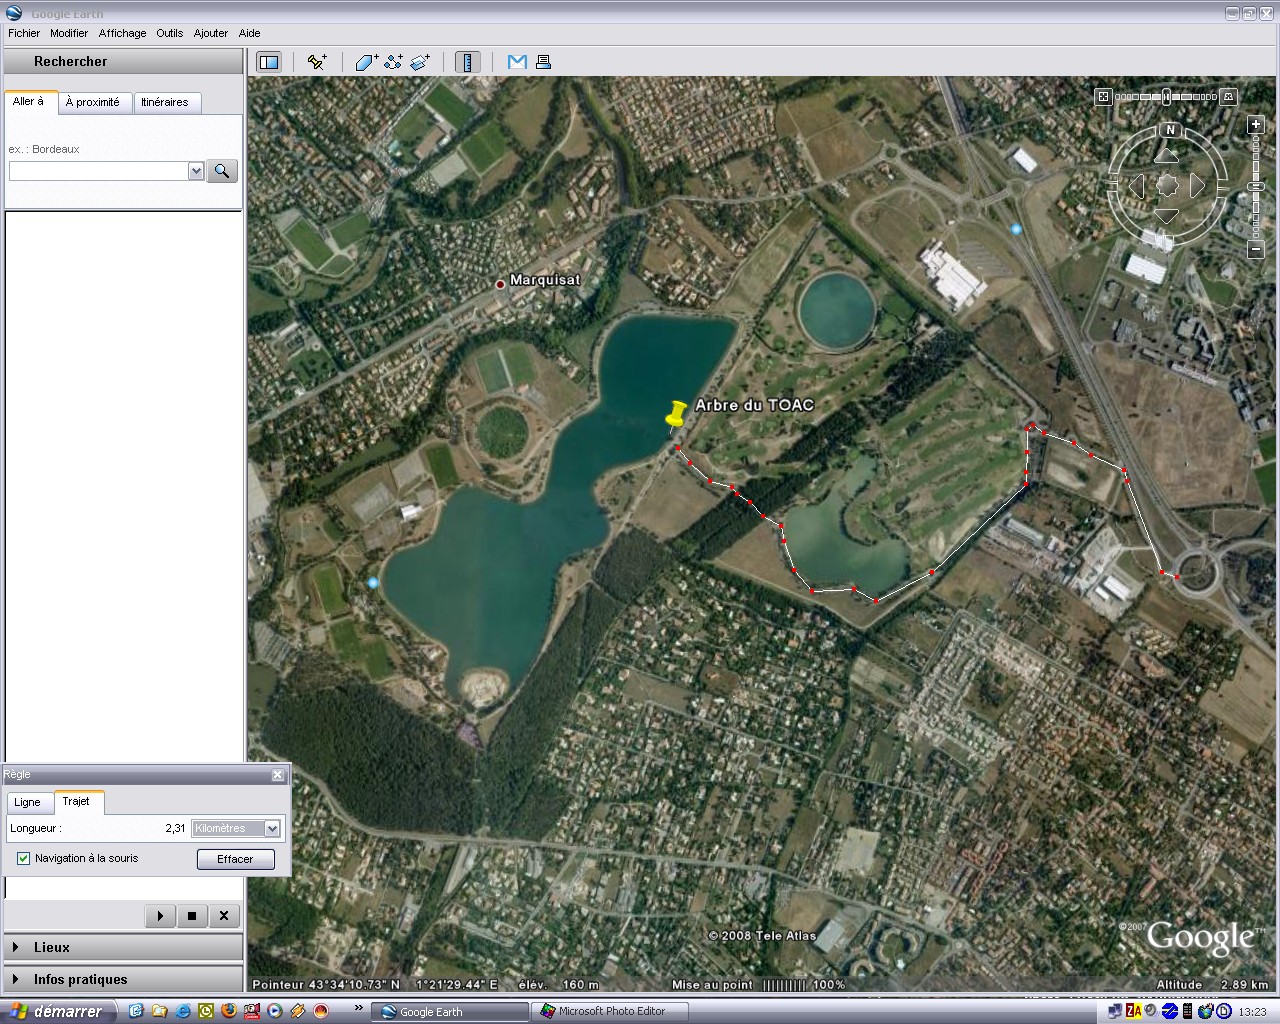Click the vertical zoom slider handle
This screenshot has width=1280, height=1024.
coord(1256,187)
